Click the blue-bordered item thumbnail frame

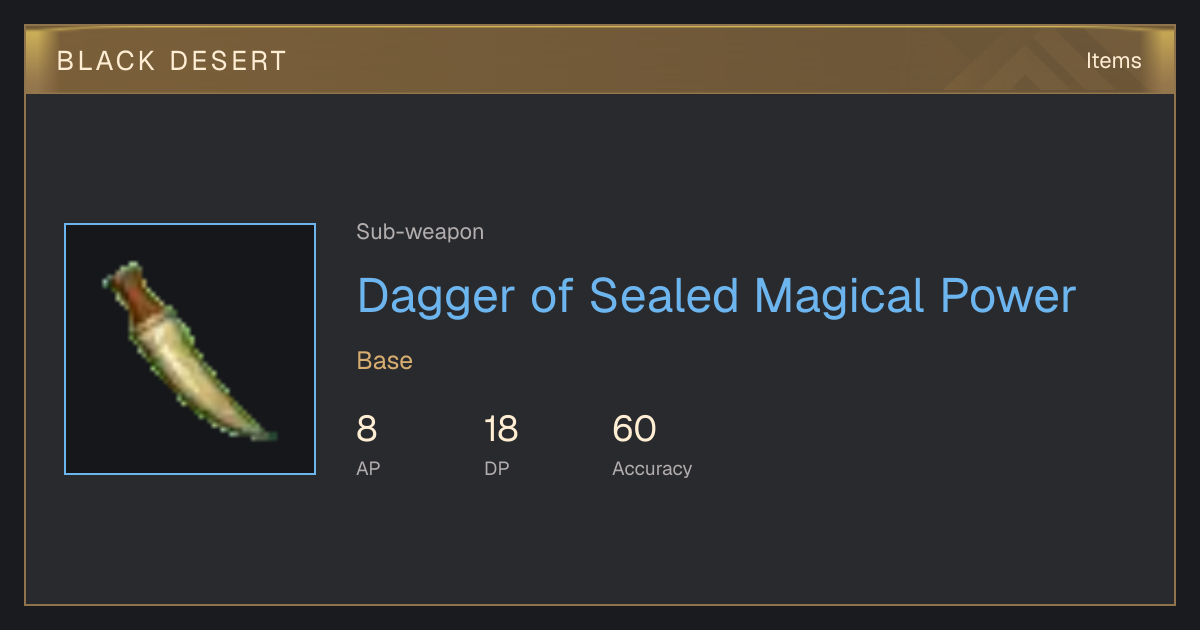190,349
